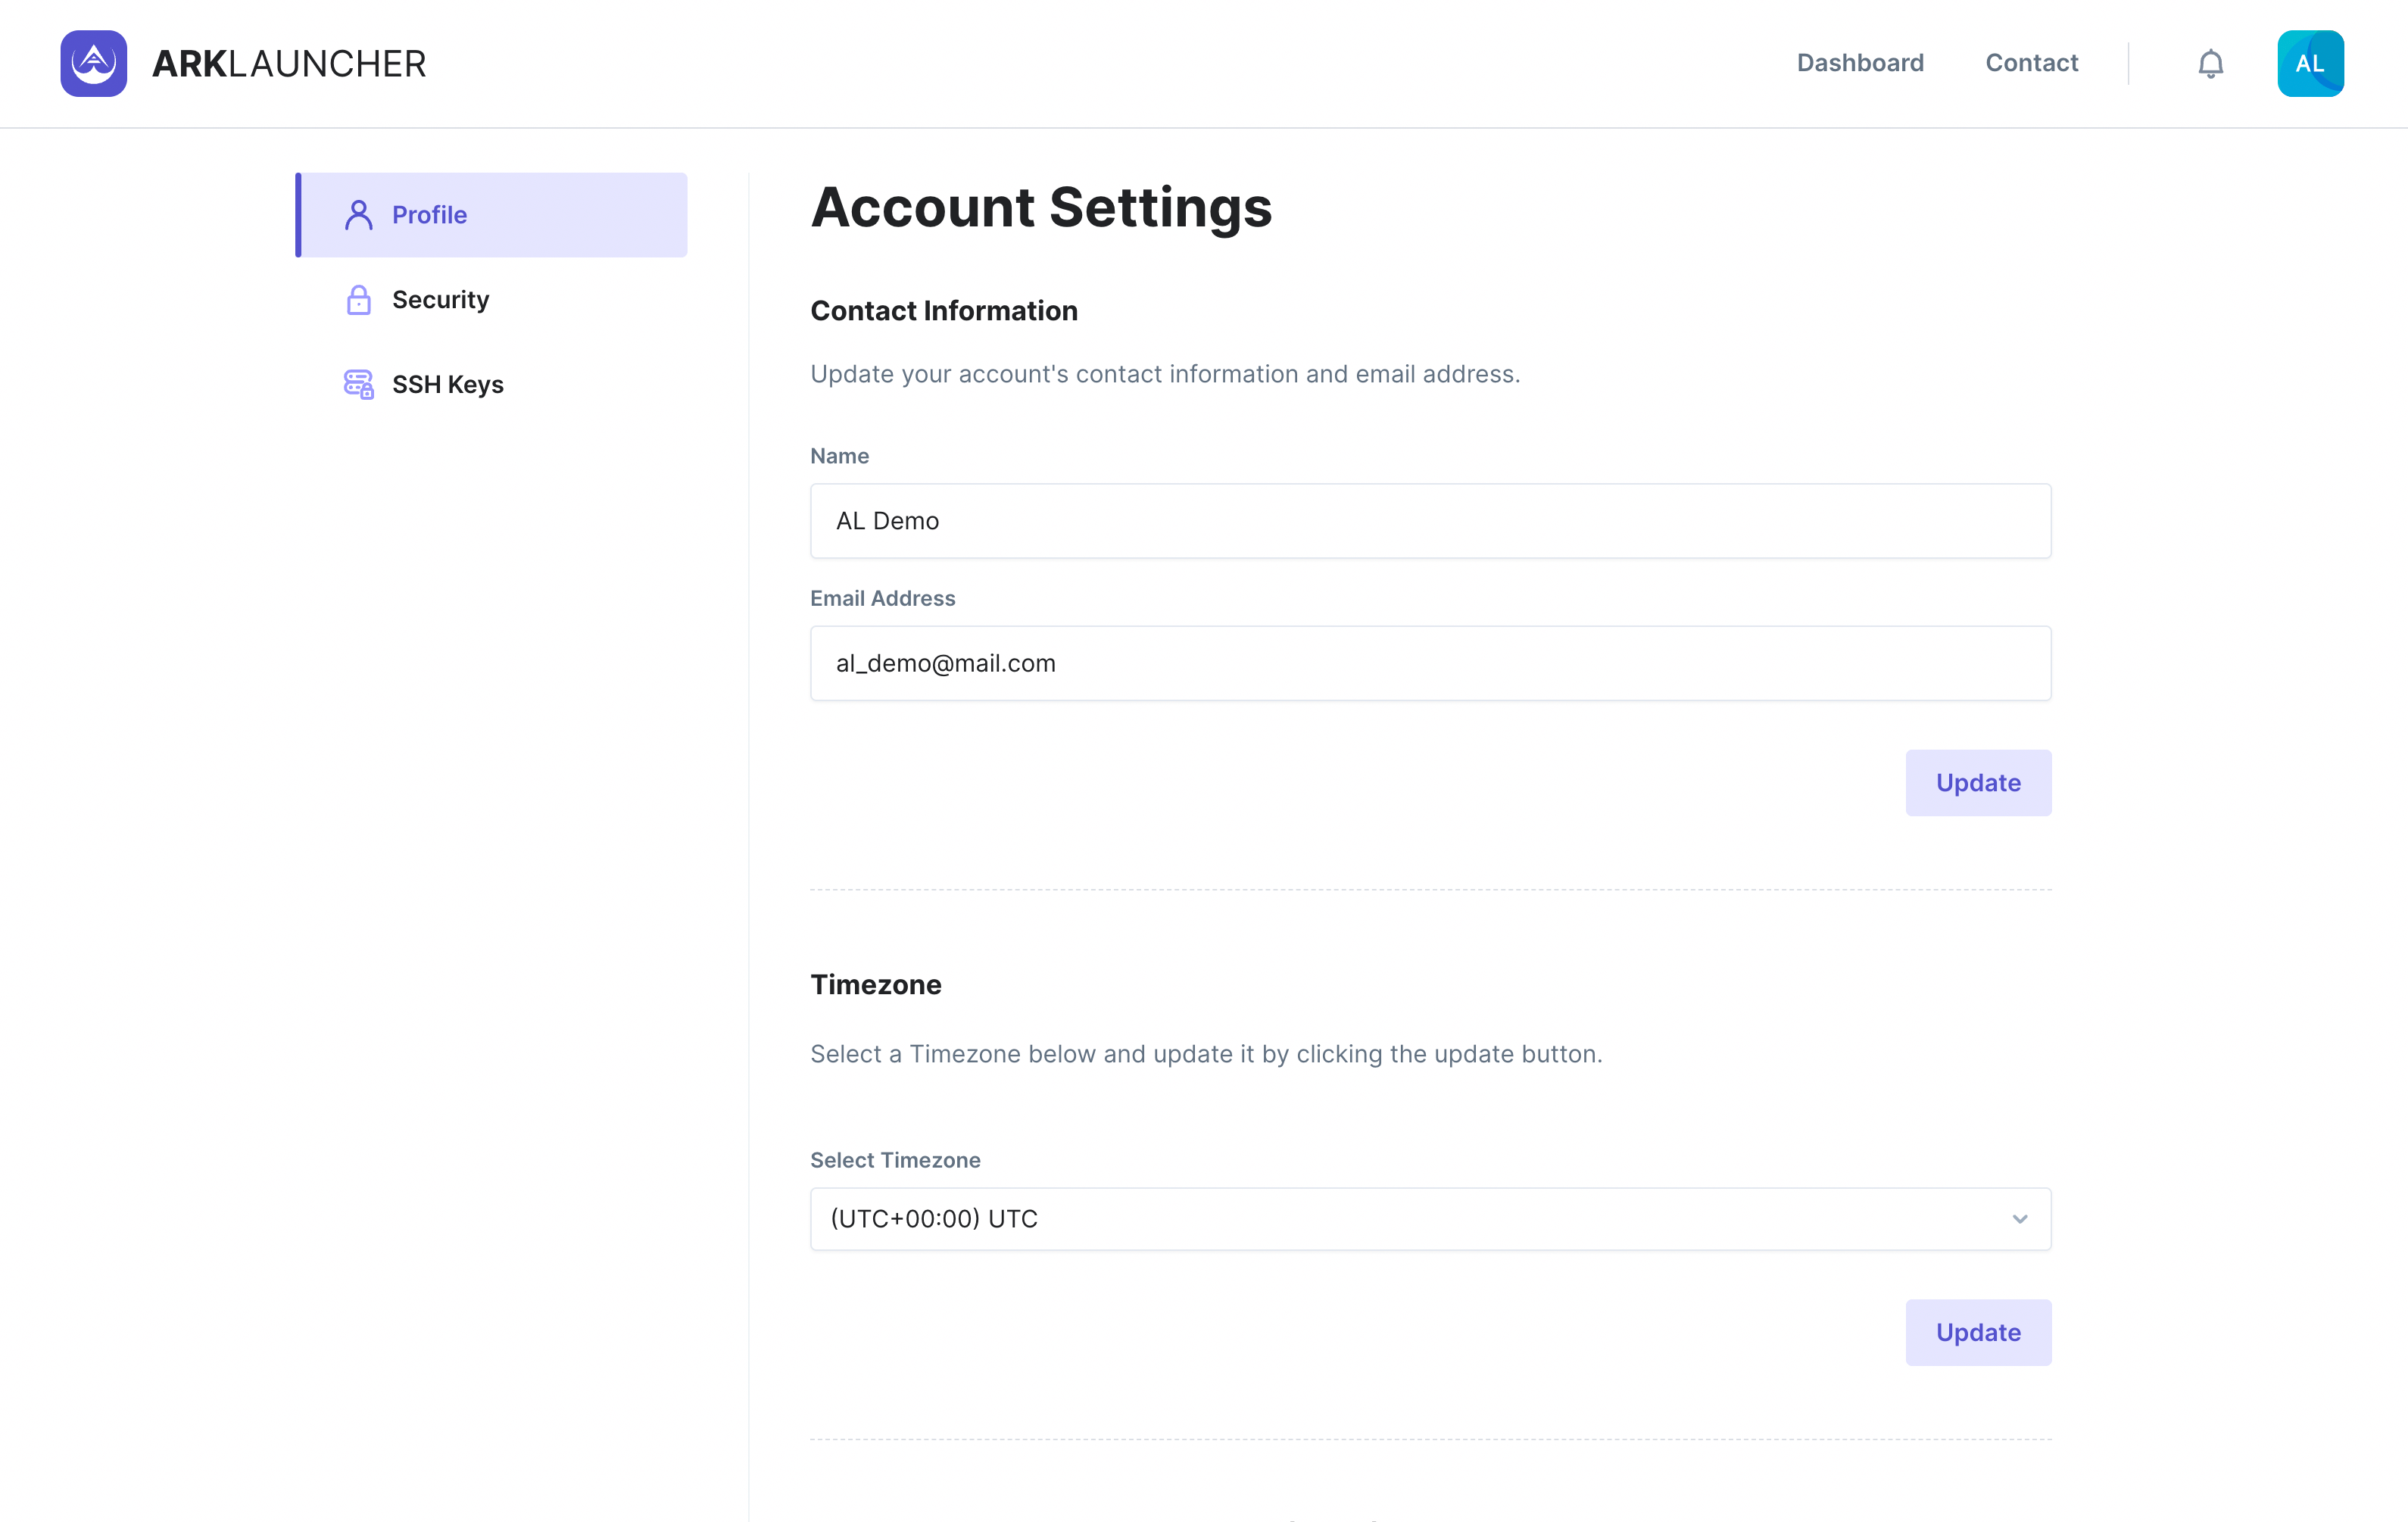Focus the Name input field
Viewport: 2408px width, 1522px height.
[1429, 521]
